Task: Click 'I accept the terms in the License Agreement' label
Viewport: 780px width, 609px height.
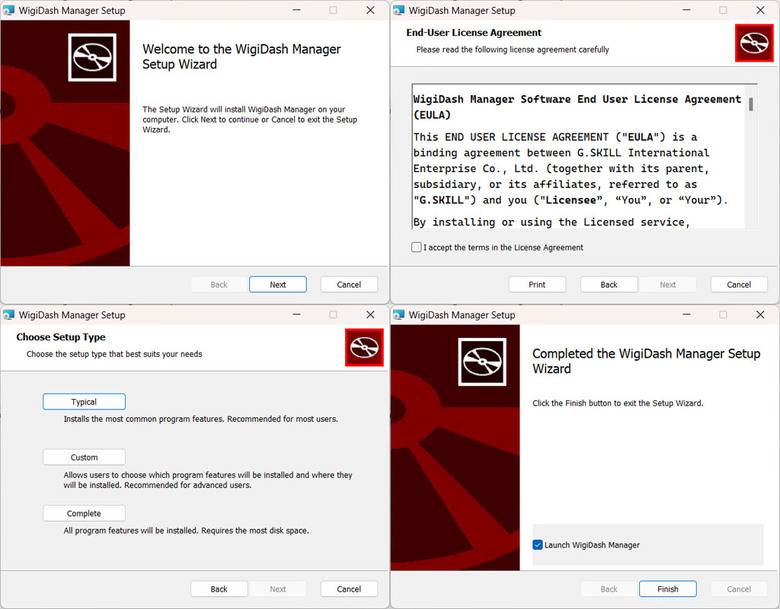Action: [x=503, y=247]
